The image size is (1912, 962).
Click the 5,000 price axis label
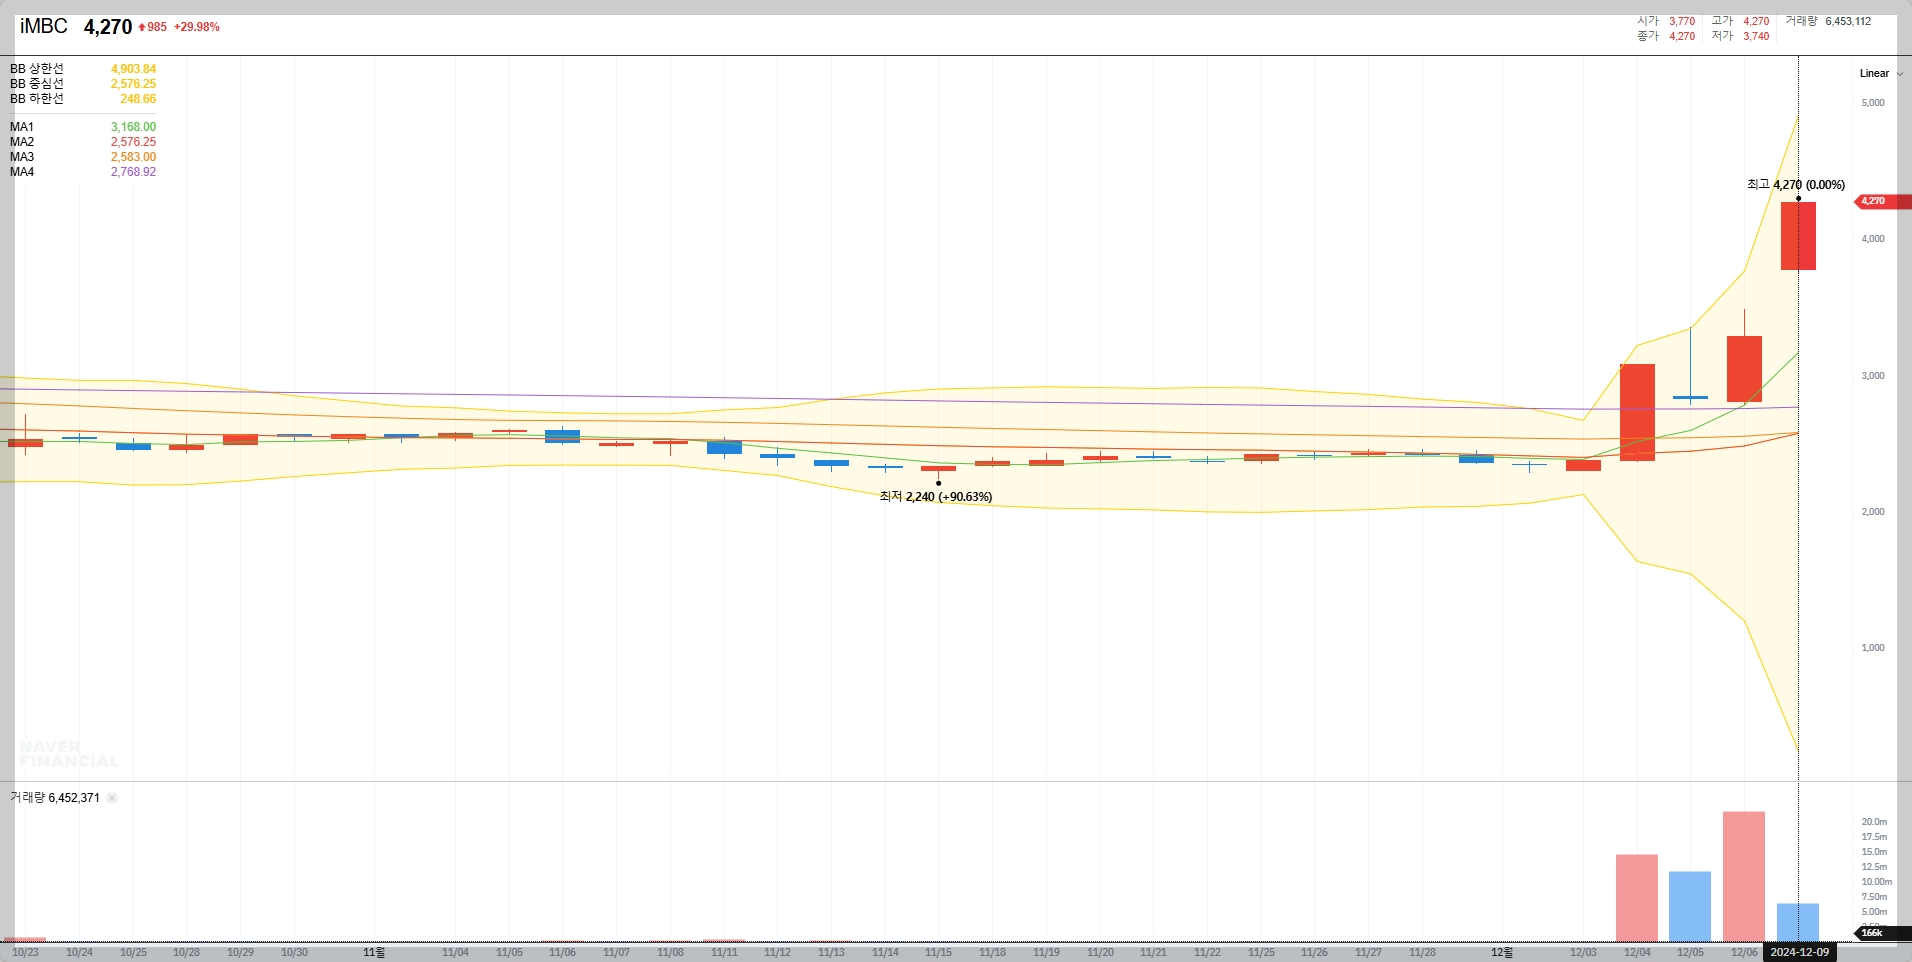1872,103
